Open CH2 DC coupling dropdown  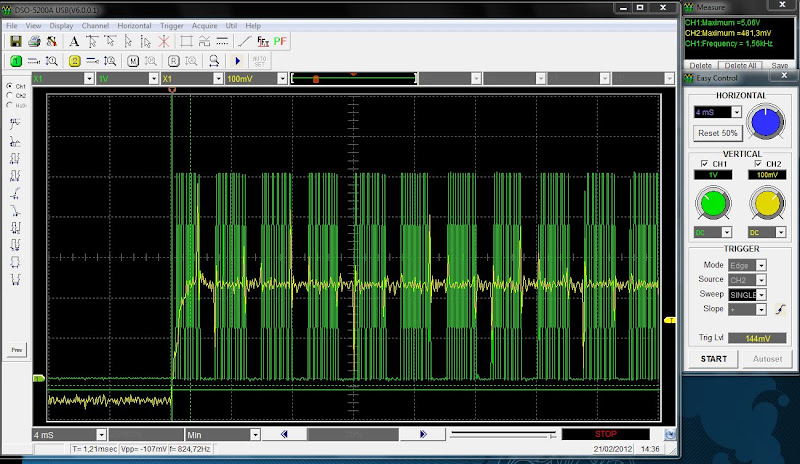pyautogui.click(x=781, y=233)
